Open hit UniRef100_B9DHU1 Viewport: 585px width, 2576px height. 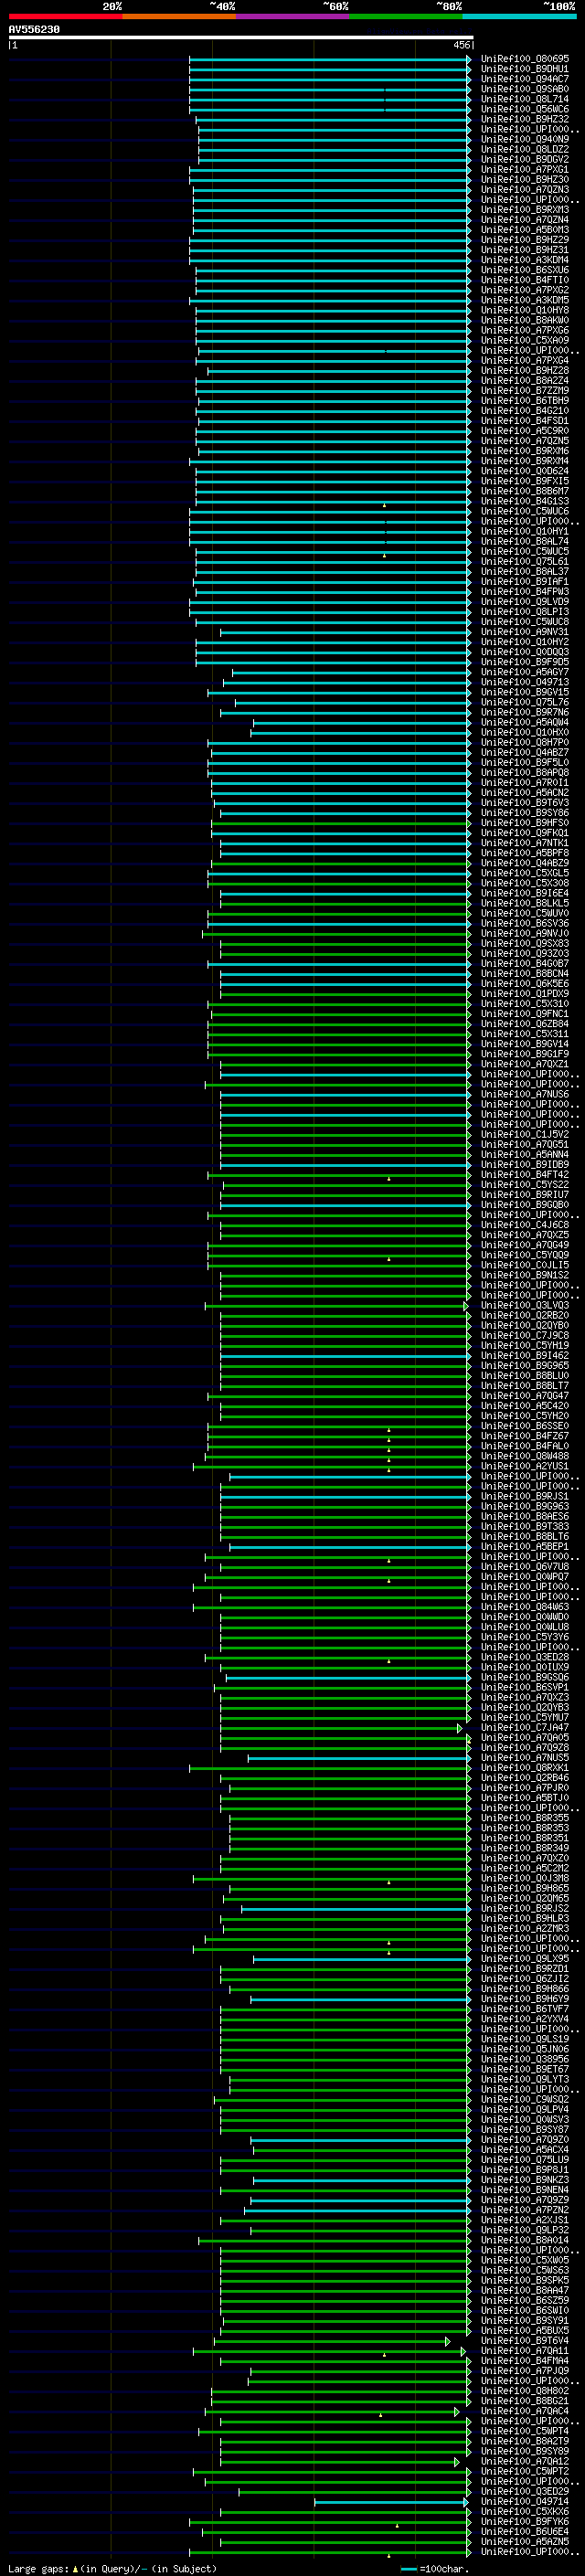pyautogui.click(x=525, y=69)
